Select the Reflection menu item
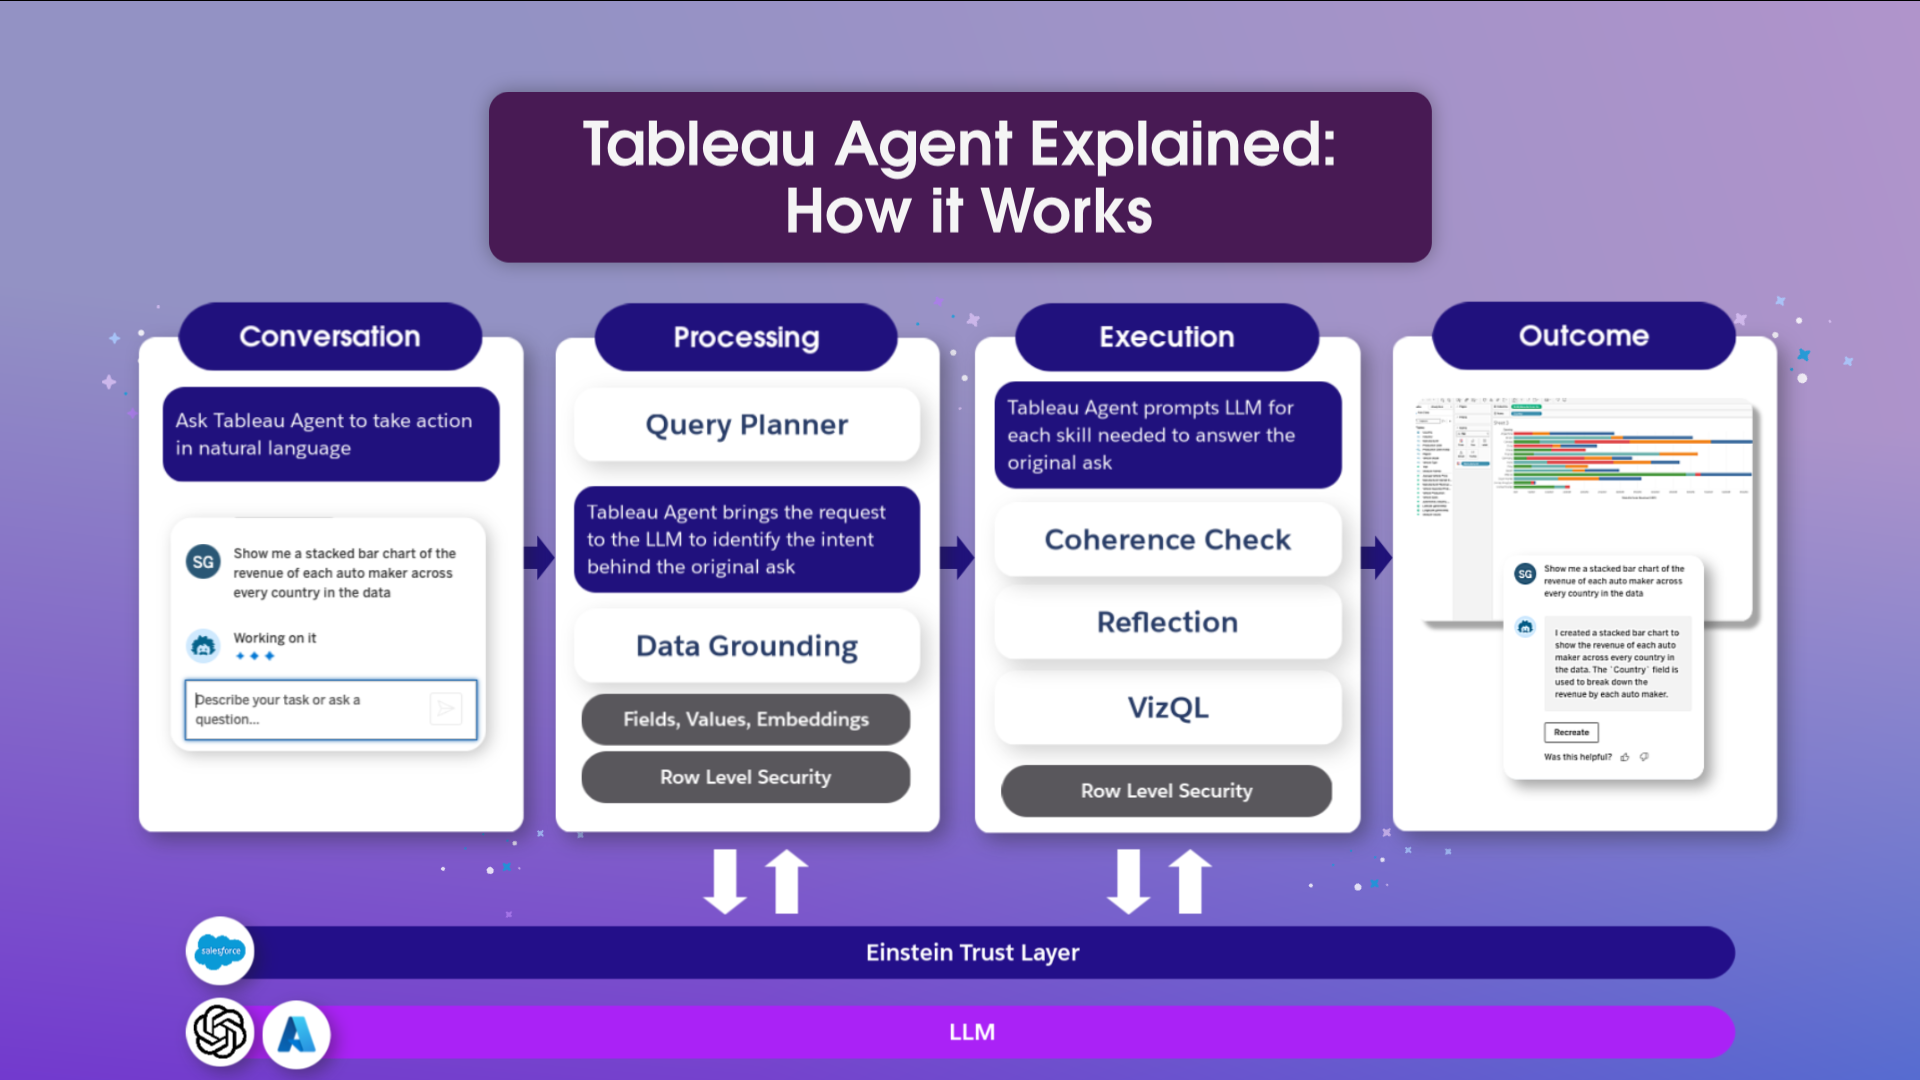Screen dimensions: 1920x1080 [1167, 621]
